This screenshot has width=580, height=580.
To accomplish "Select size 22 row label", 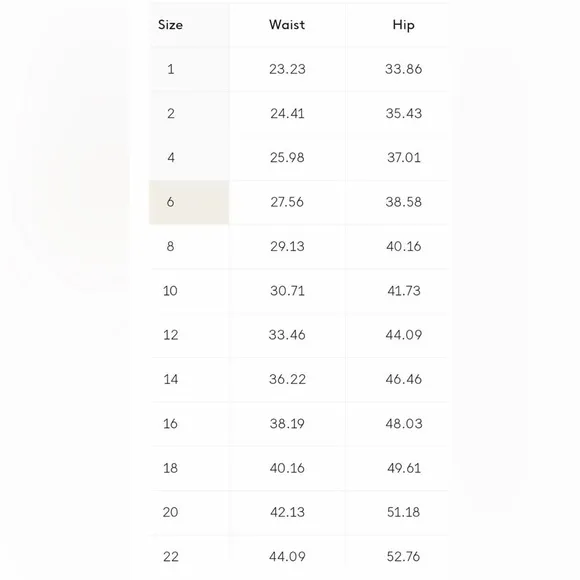I will pos(171,557).
